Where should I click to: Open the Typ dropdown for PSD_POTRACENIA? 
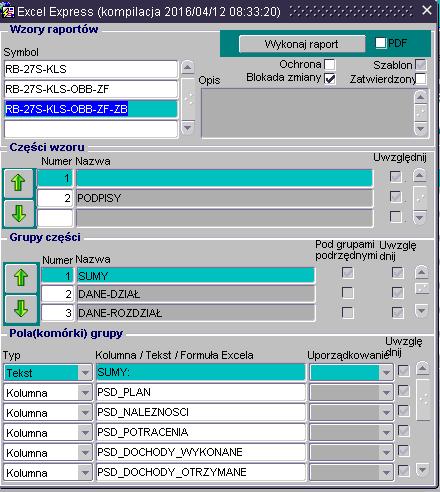click(x=85, y=433)
